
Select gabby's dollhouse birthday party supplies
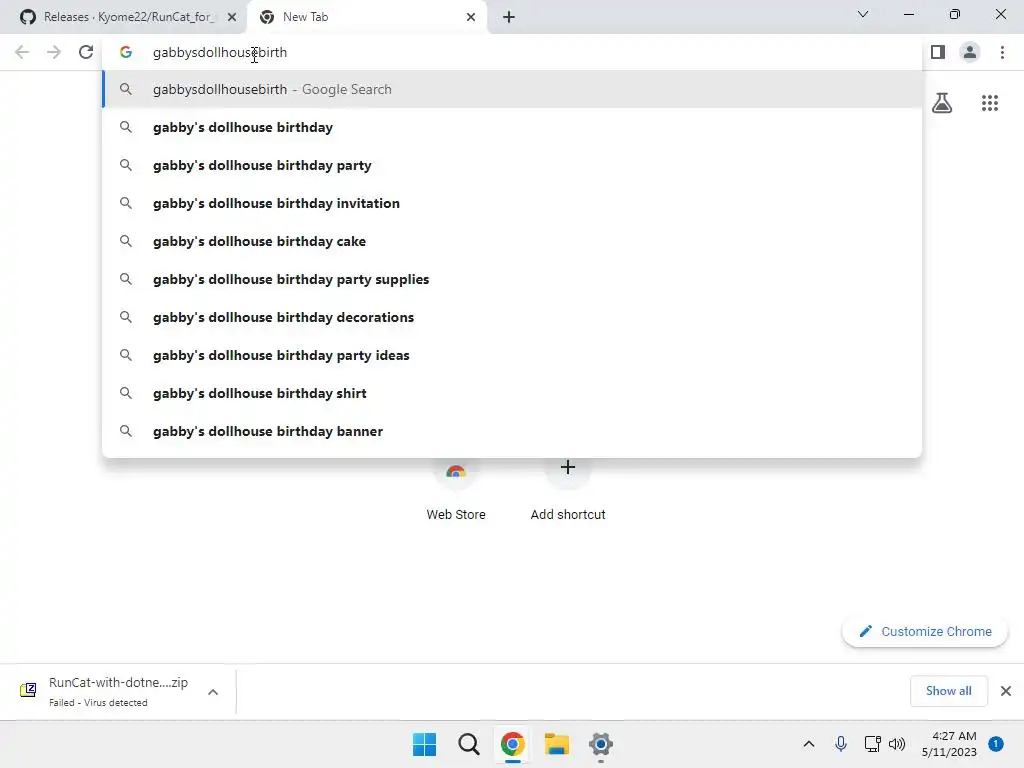(x=512, y=279)
